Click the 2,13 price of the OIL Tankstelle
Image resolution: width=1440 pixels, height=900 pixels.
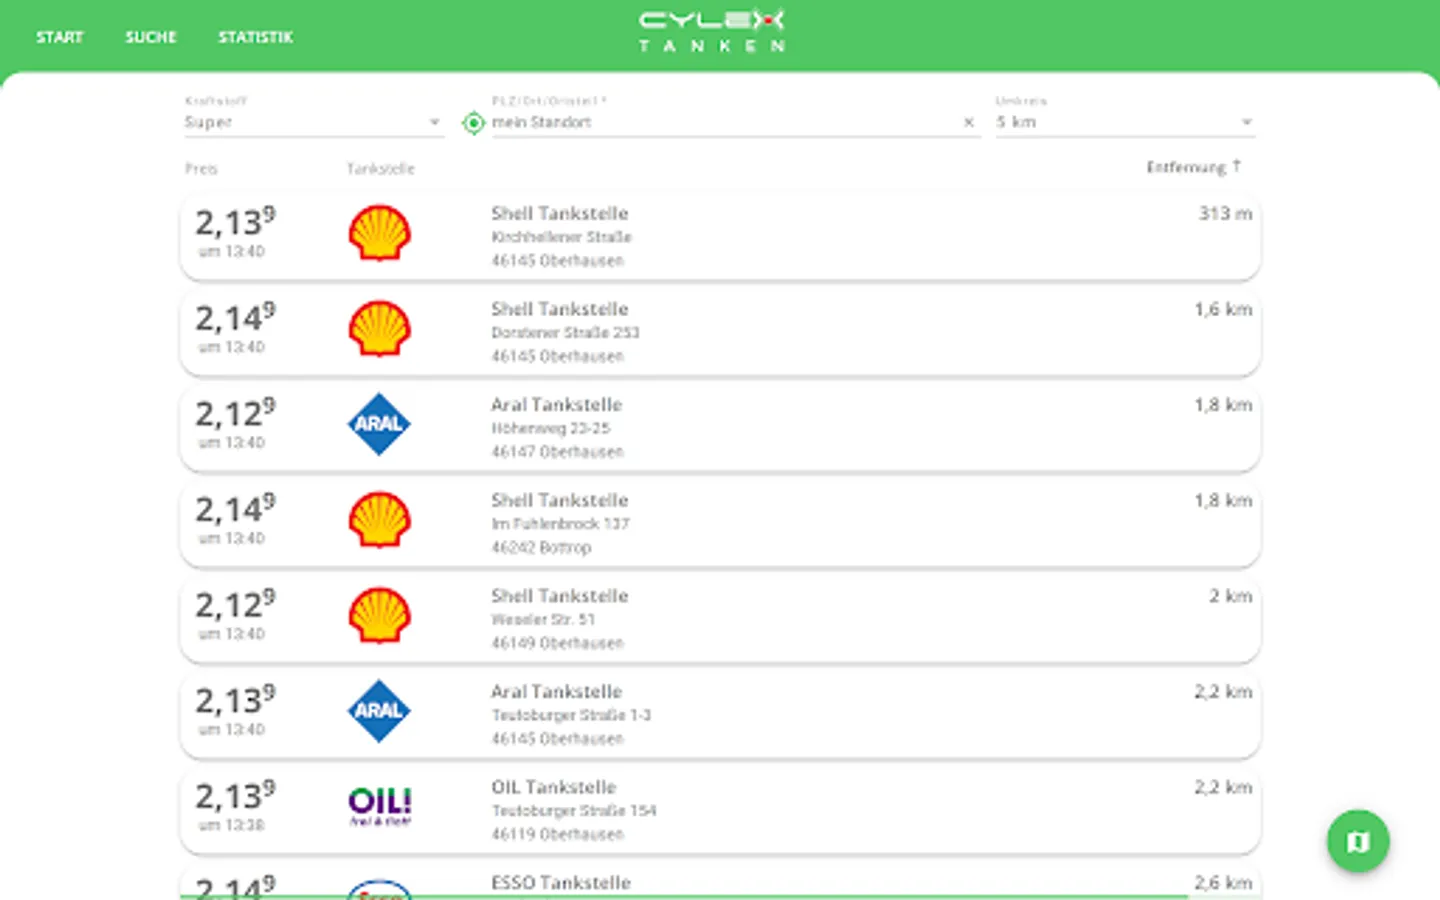coord(235,795)
